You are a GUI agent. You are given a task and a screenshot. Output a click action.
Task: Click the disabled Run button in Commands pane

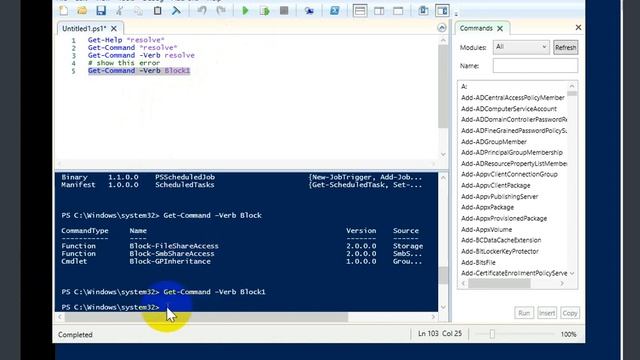pyautogui.click(x=524, y=313)
